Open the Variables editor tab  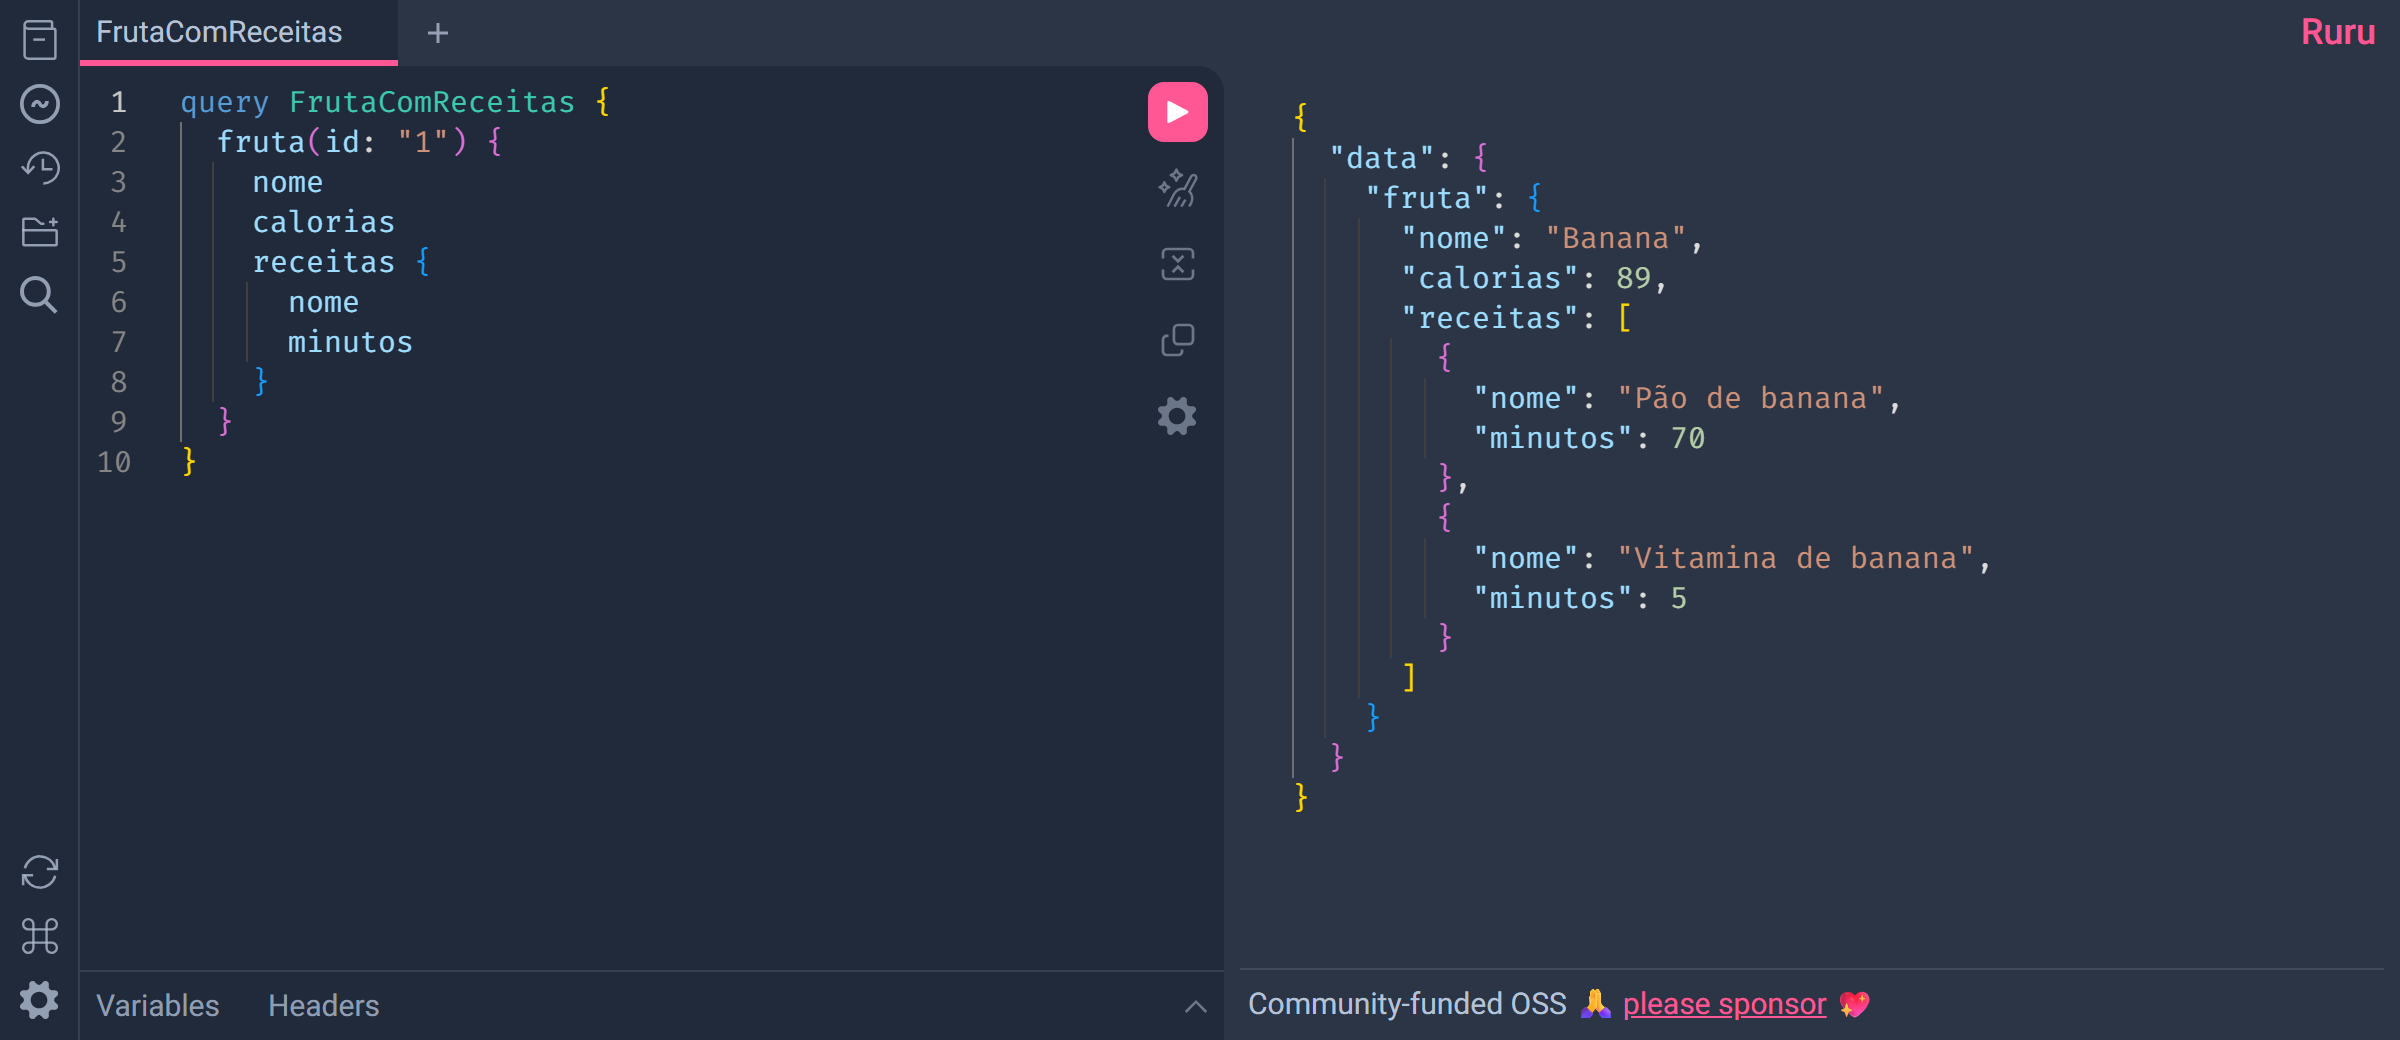coord(158,1005)
